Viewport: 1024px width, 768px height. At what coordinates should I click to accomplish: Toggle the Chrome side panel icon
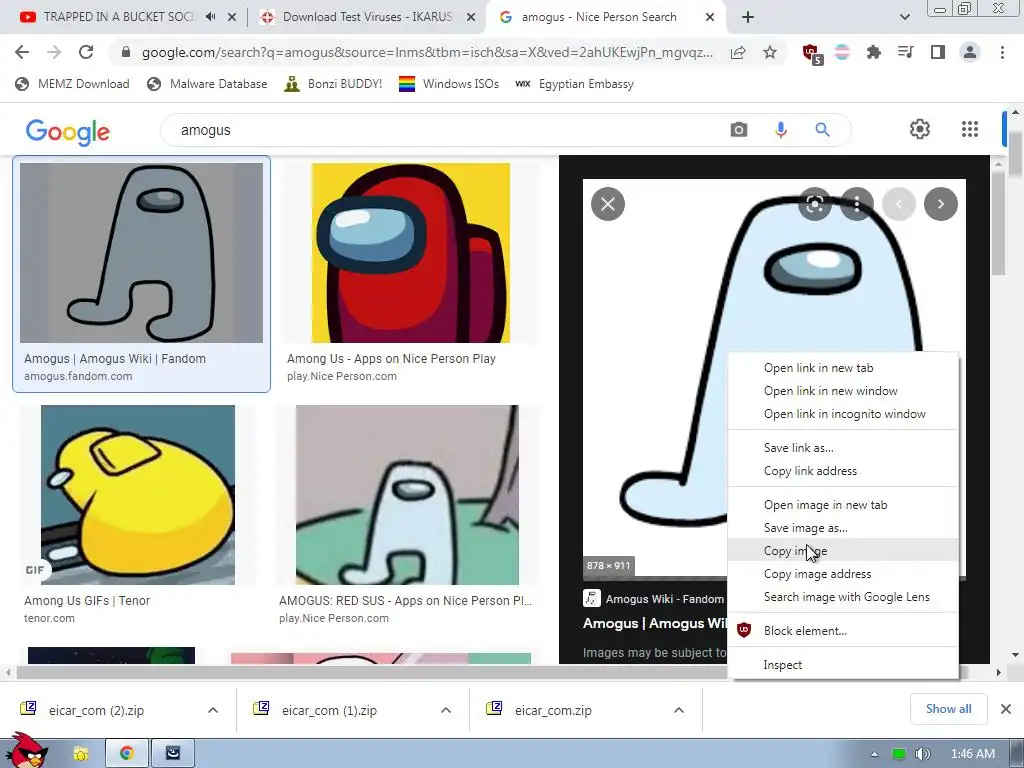point(938,52)
